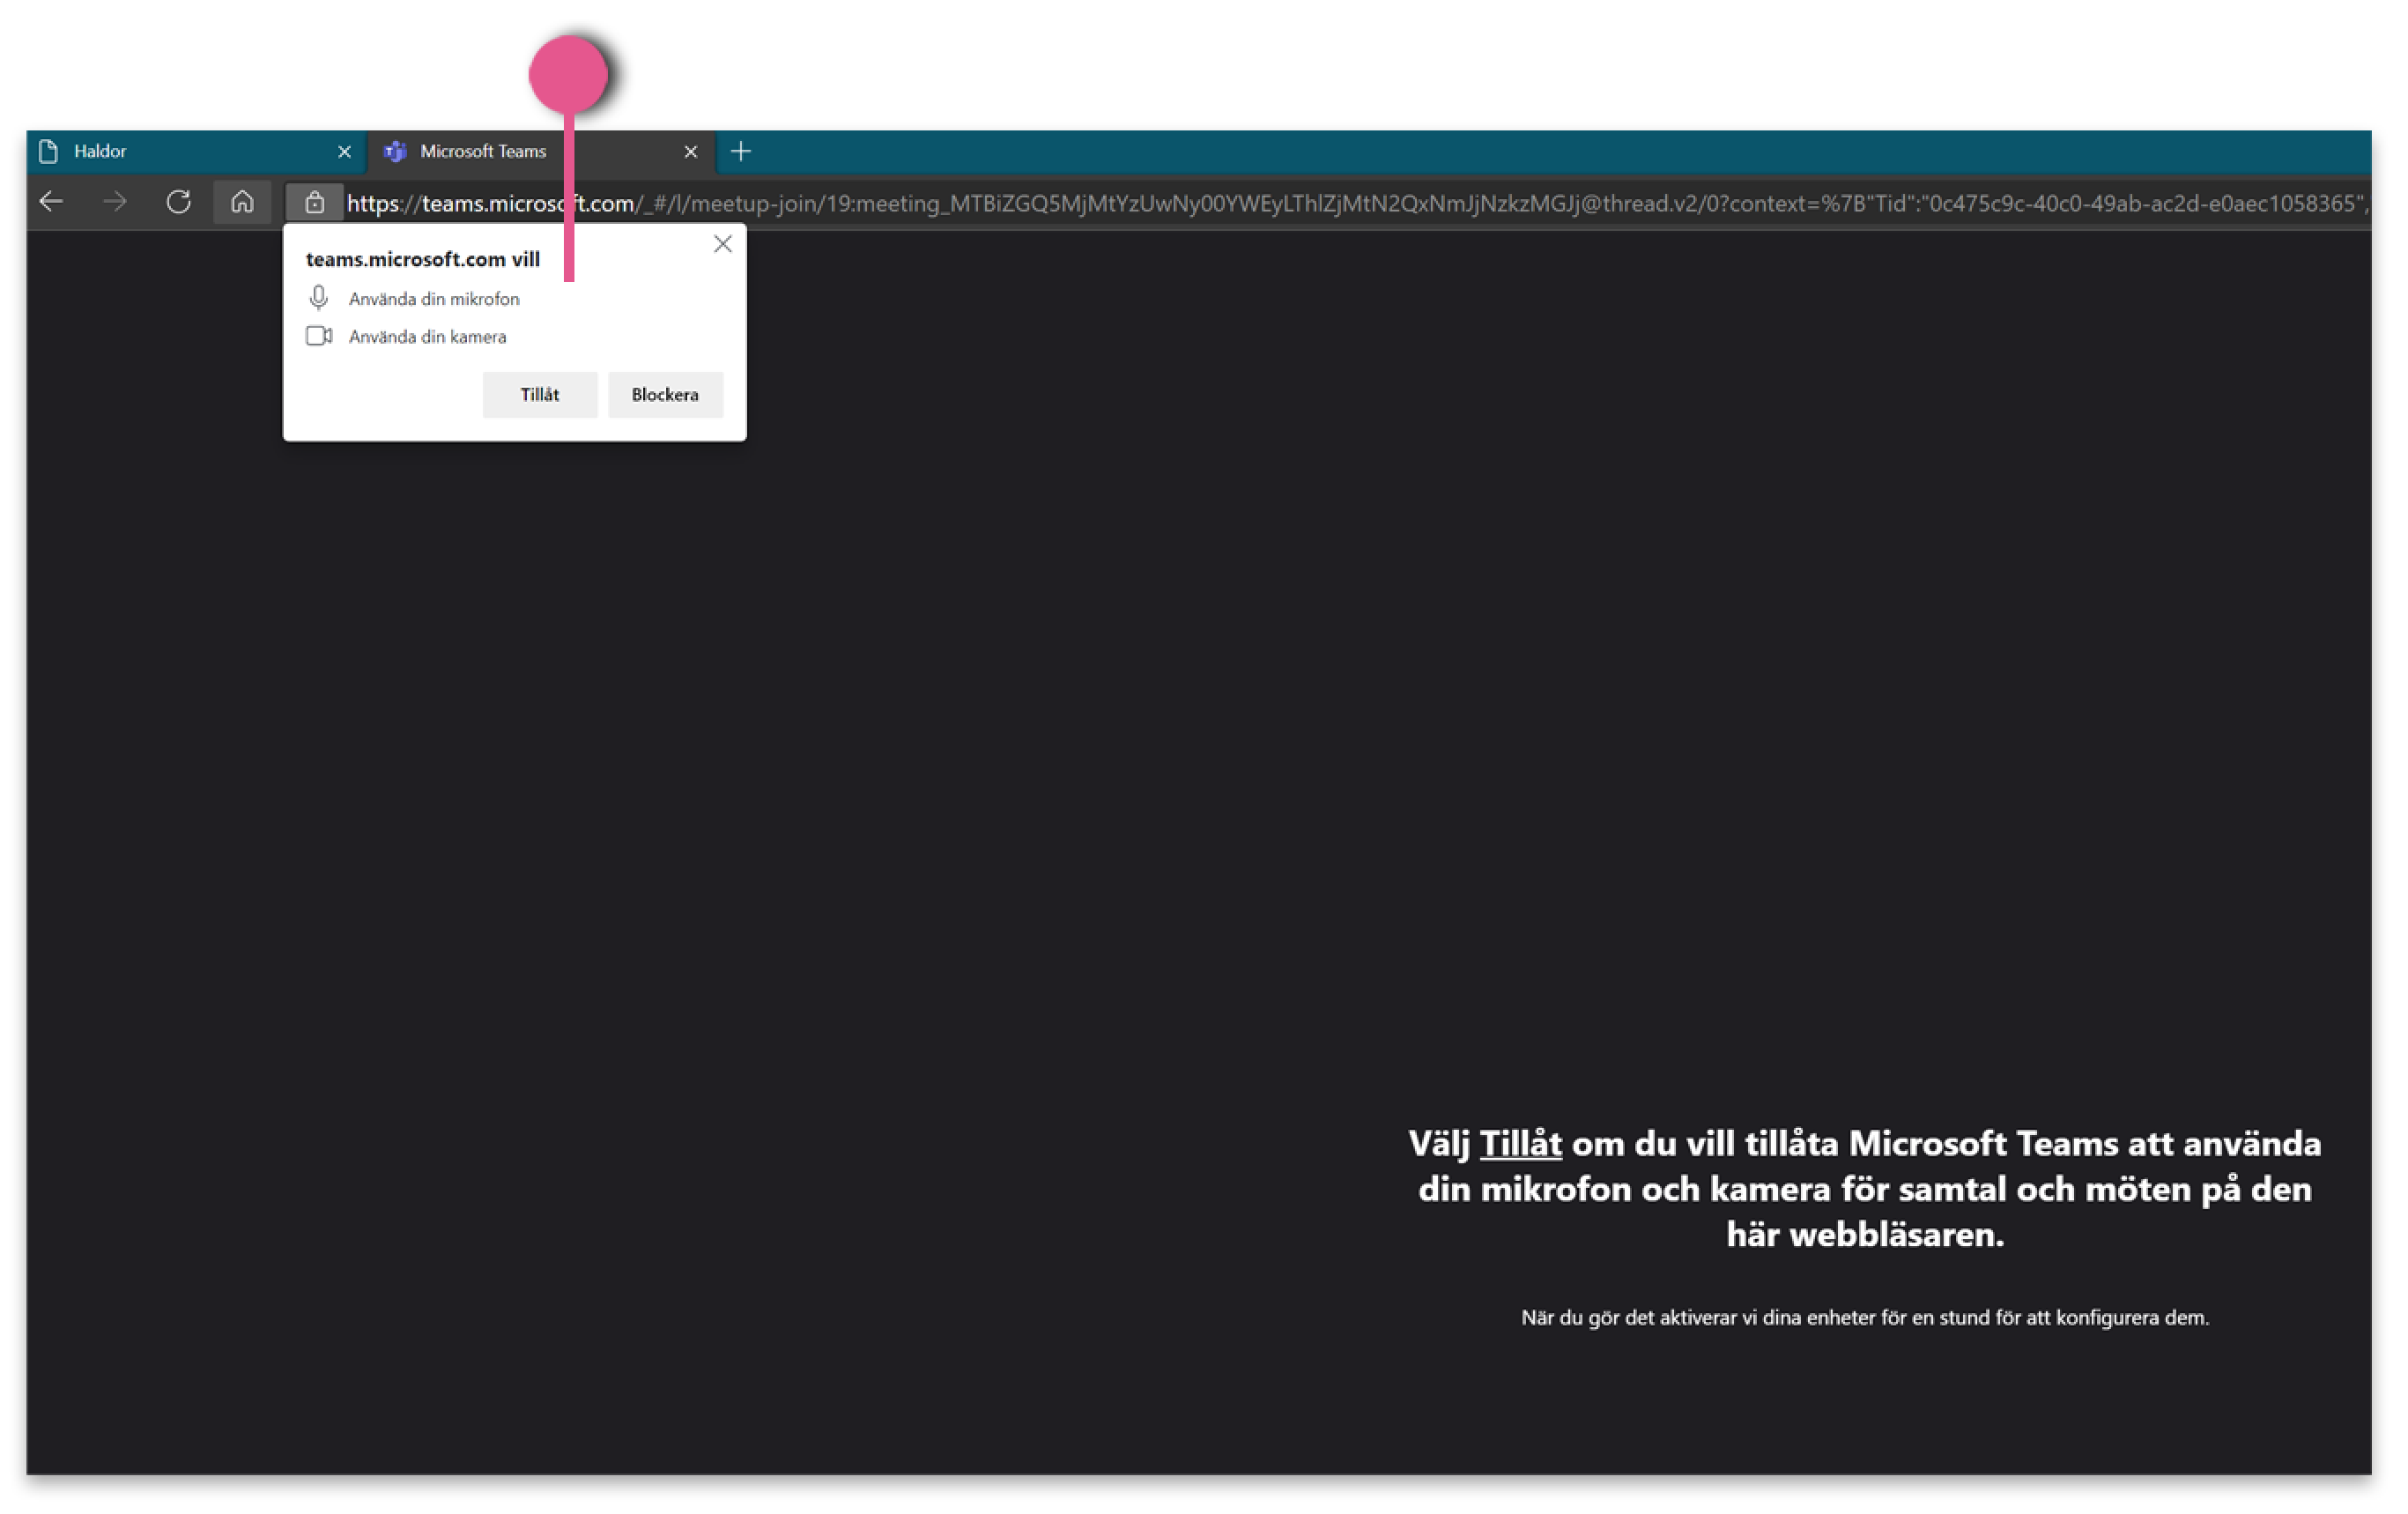Screen dimensions: 2408x1514
Task: Click the underlined word Tillåt in the page message
Action: click(1520, 1144)
